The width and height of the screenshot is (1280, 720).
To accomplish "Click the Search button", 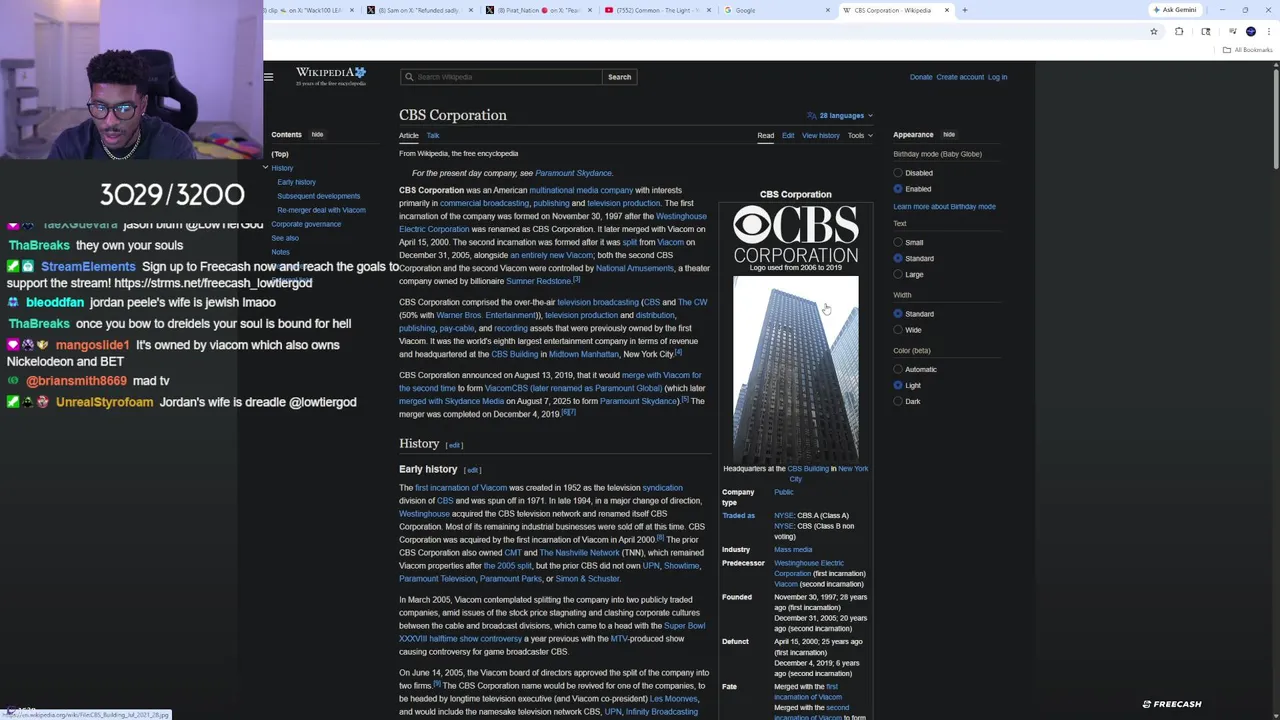I will [x=619, y=77].
